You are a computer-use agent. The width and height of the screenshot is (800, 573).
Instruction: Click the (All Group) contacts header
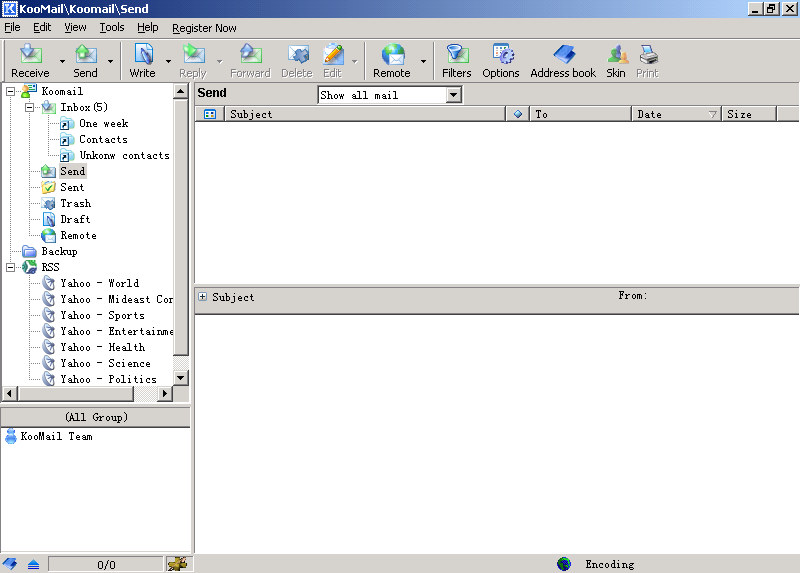[x=96, y=417]
